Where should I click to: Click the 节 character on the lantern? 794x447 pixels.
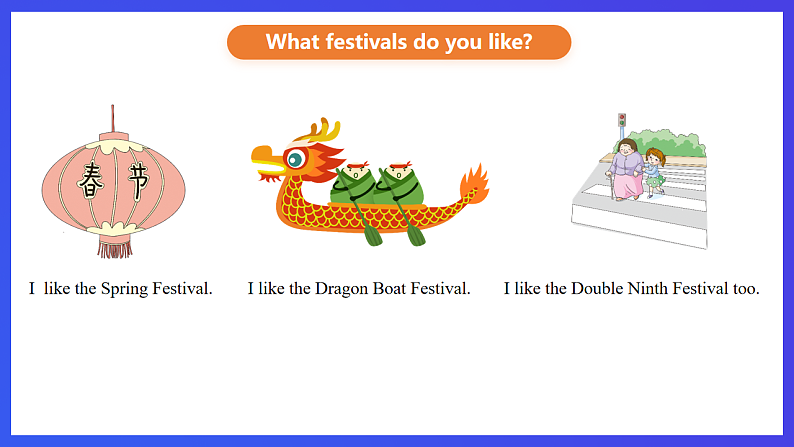pos(137,182)
